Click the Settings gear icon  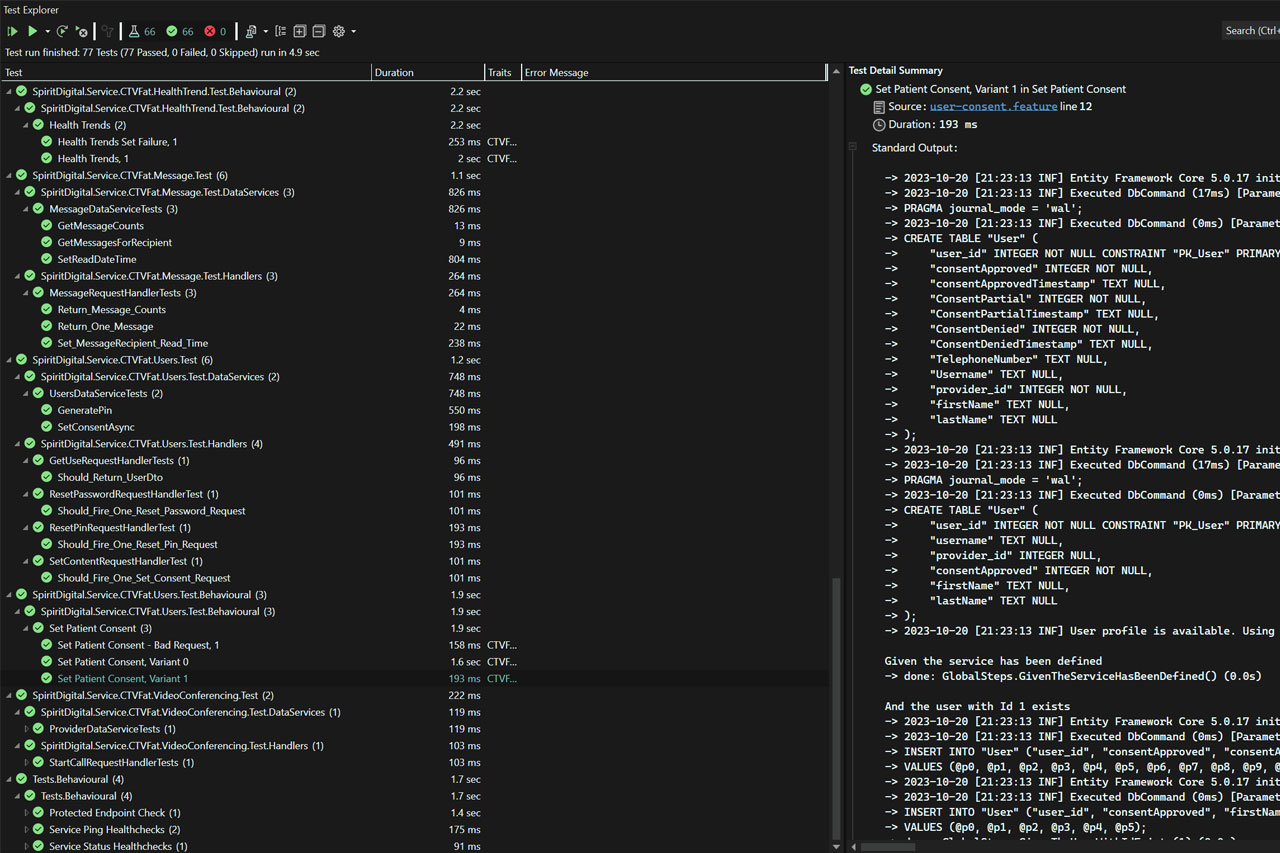pos(339,31)
